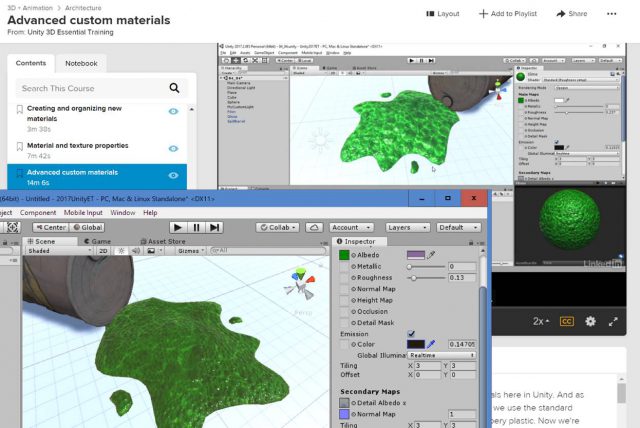Switch to the Notebook tab

(81, 64)
